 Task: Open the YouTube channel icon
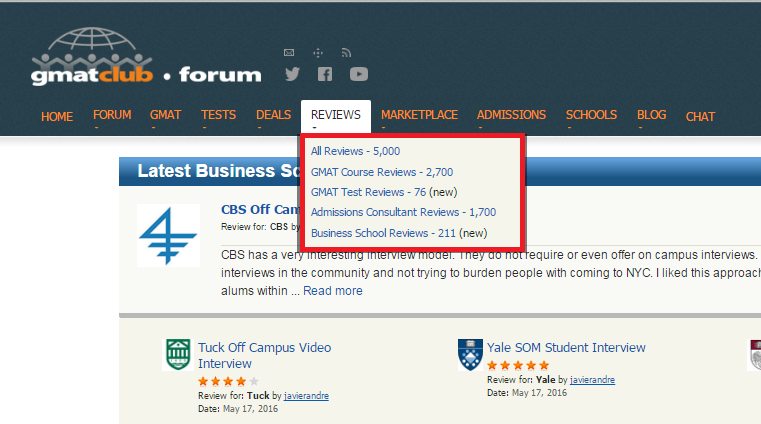[x=359, y=74]
